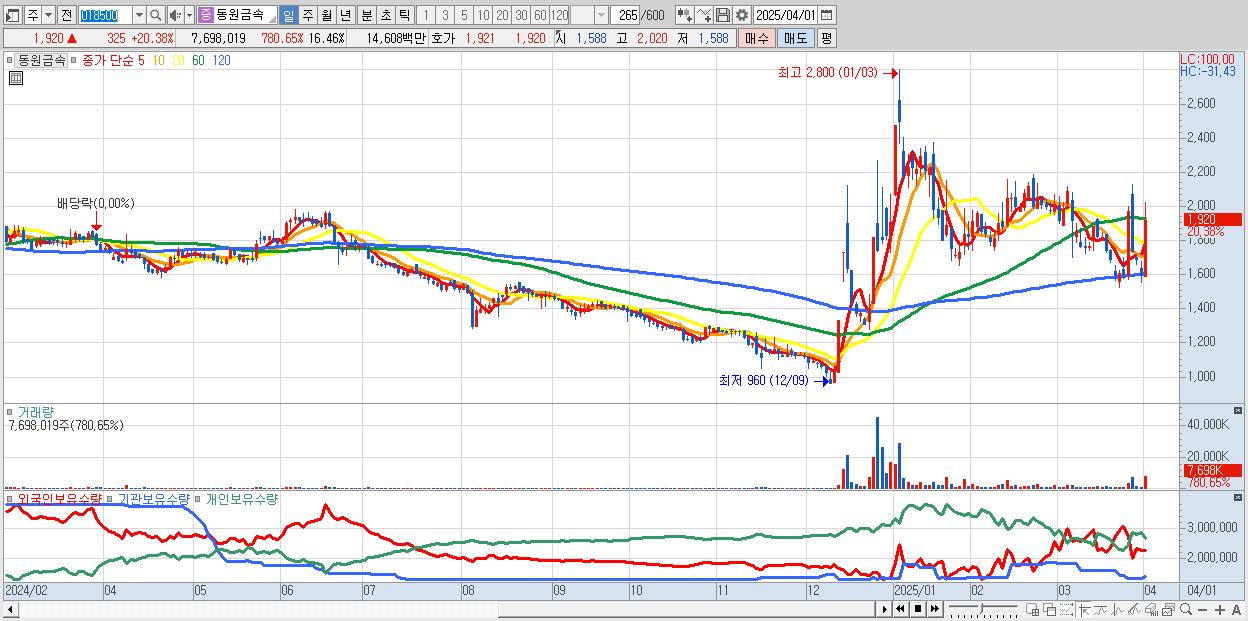Select the 5 interval button

[x=464, y=15]
